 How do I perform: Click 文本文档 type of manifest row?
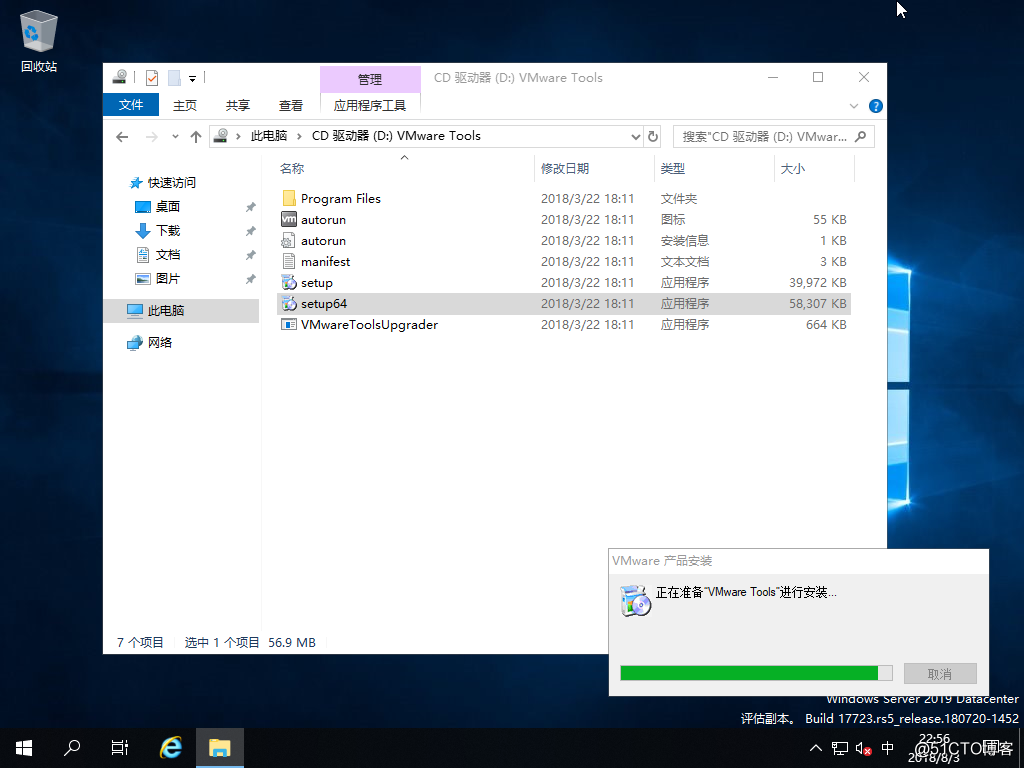(684, 262)
